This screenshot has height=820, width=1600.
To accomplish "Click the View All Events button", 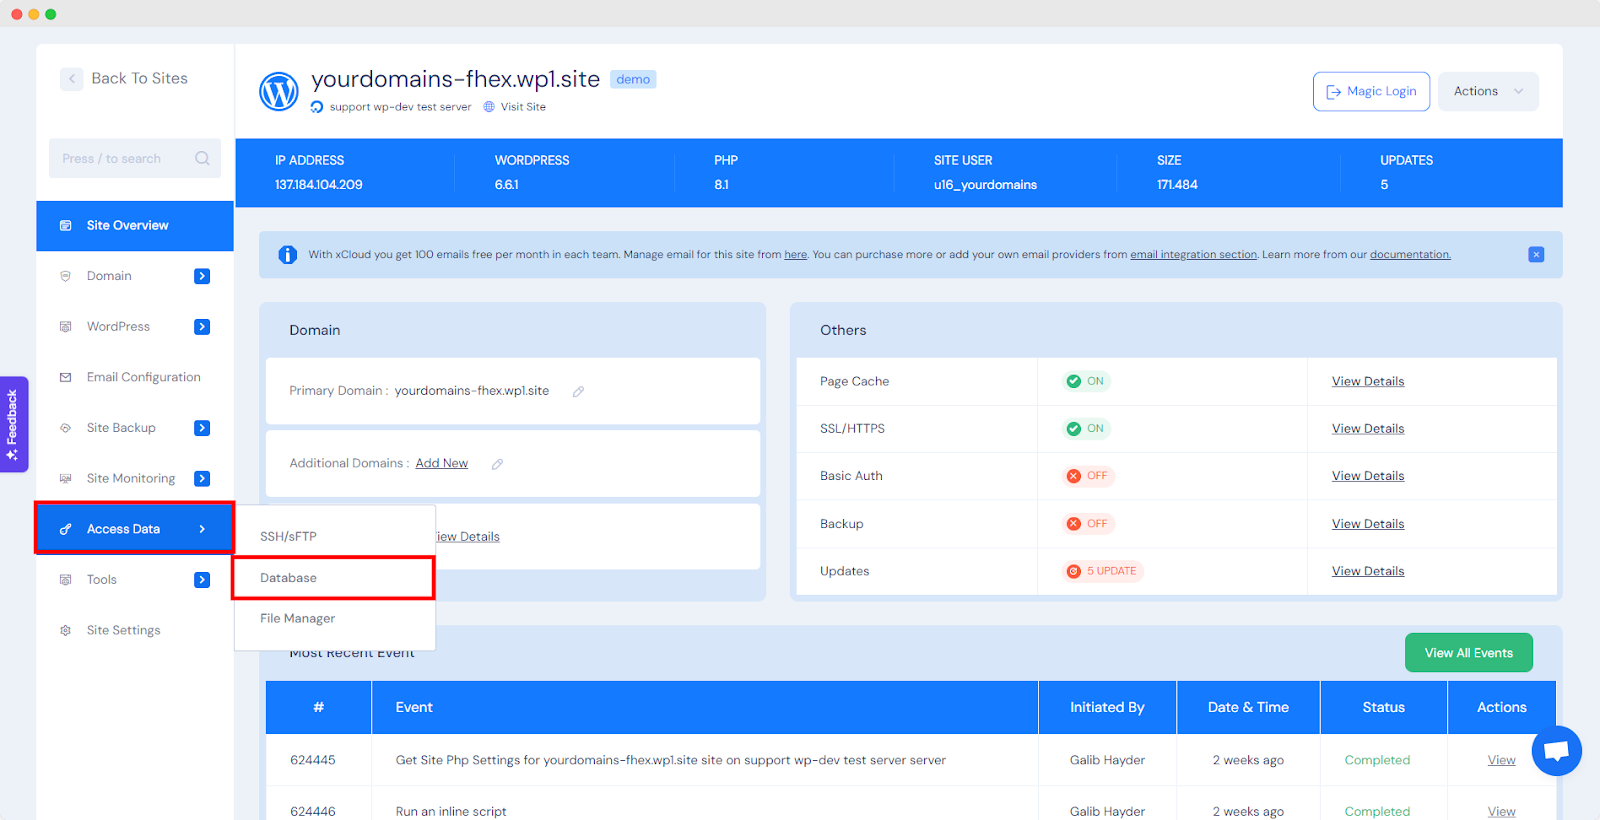I will (1468, 653).
